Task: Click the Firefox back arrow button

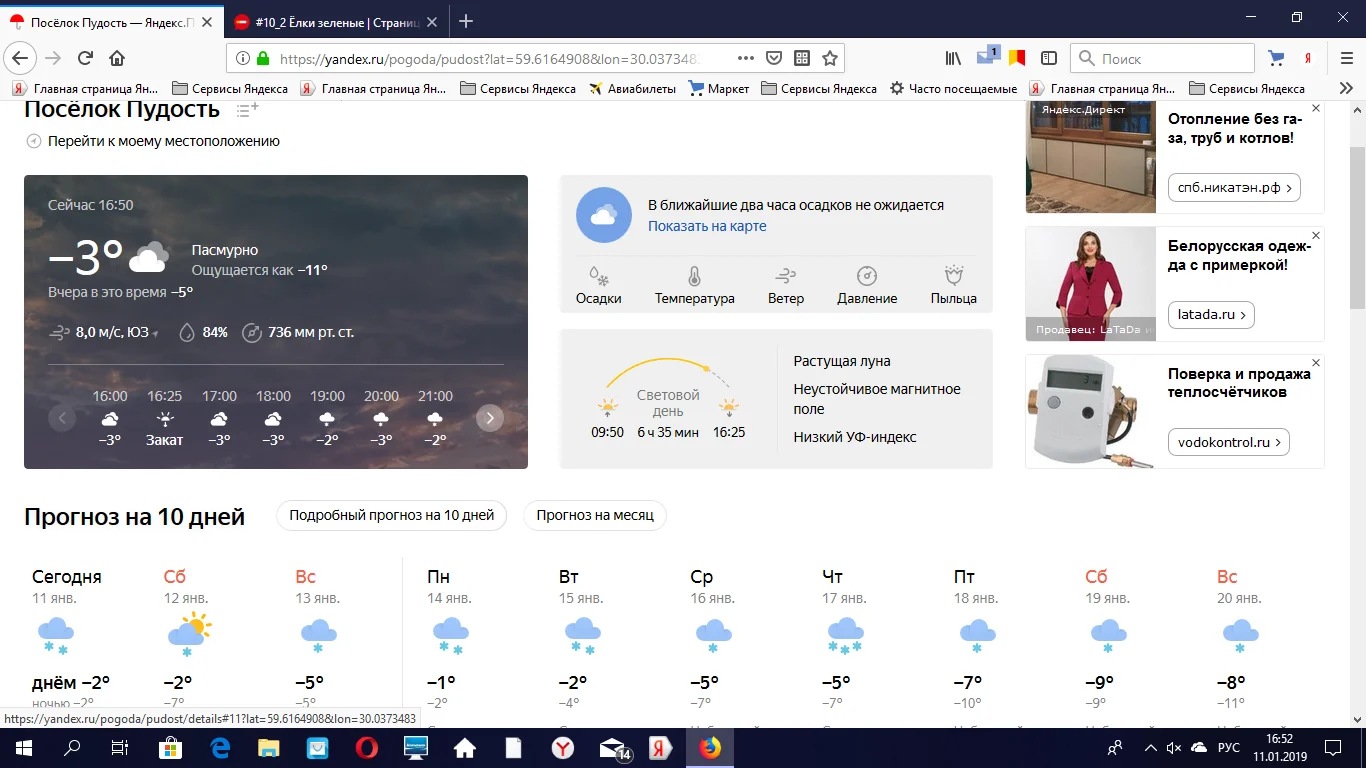Action: click(x=20, y=58)
